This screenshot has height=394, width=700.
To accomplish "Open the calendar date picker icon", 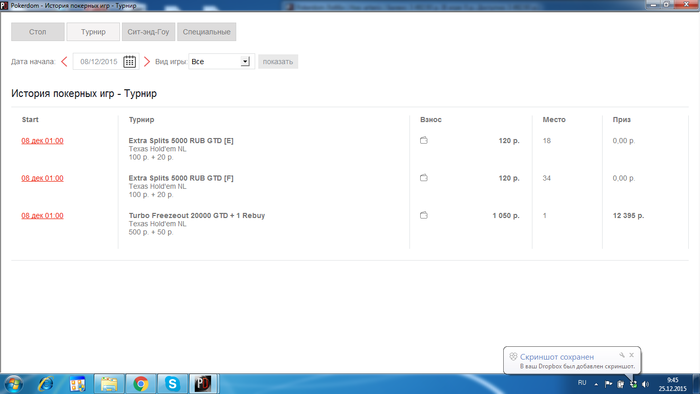I will tap(129, 62).
